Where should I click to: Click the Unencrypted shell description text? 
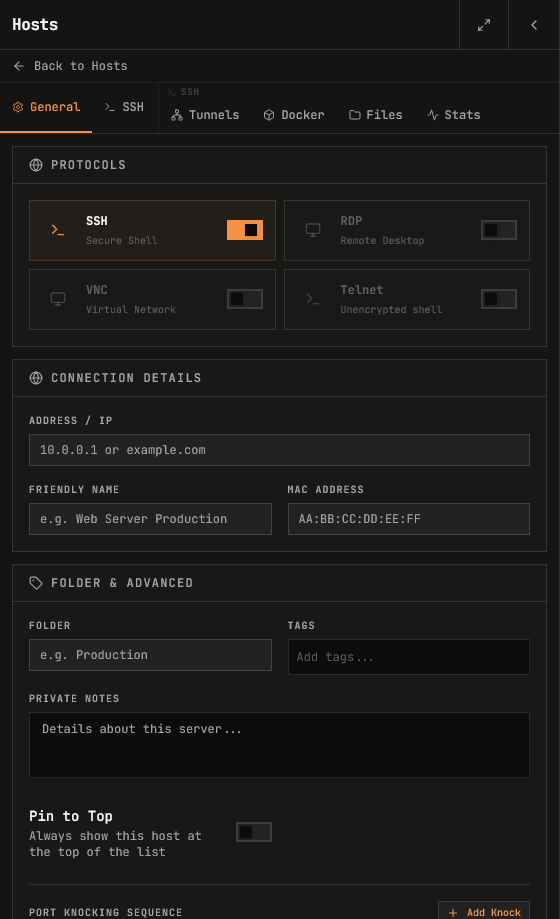click(391, 310)
